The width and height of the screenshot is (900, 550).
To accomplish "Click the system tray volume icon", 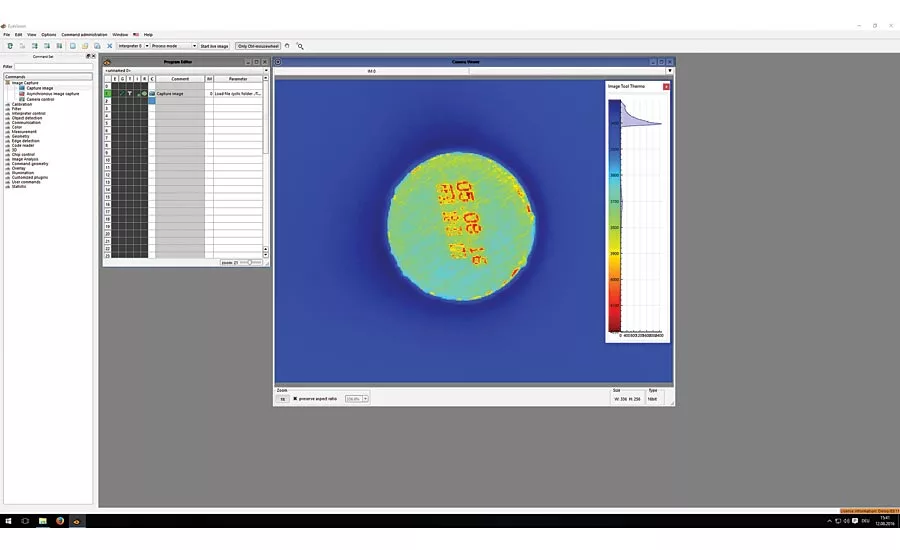I will pyautogui.click(x=847, y=521).
